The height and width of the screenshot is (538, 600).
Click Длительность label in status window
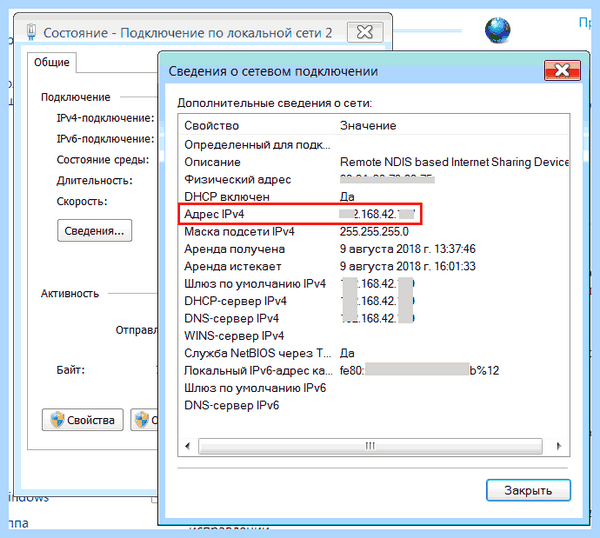[95, 180]
